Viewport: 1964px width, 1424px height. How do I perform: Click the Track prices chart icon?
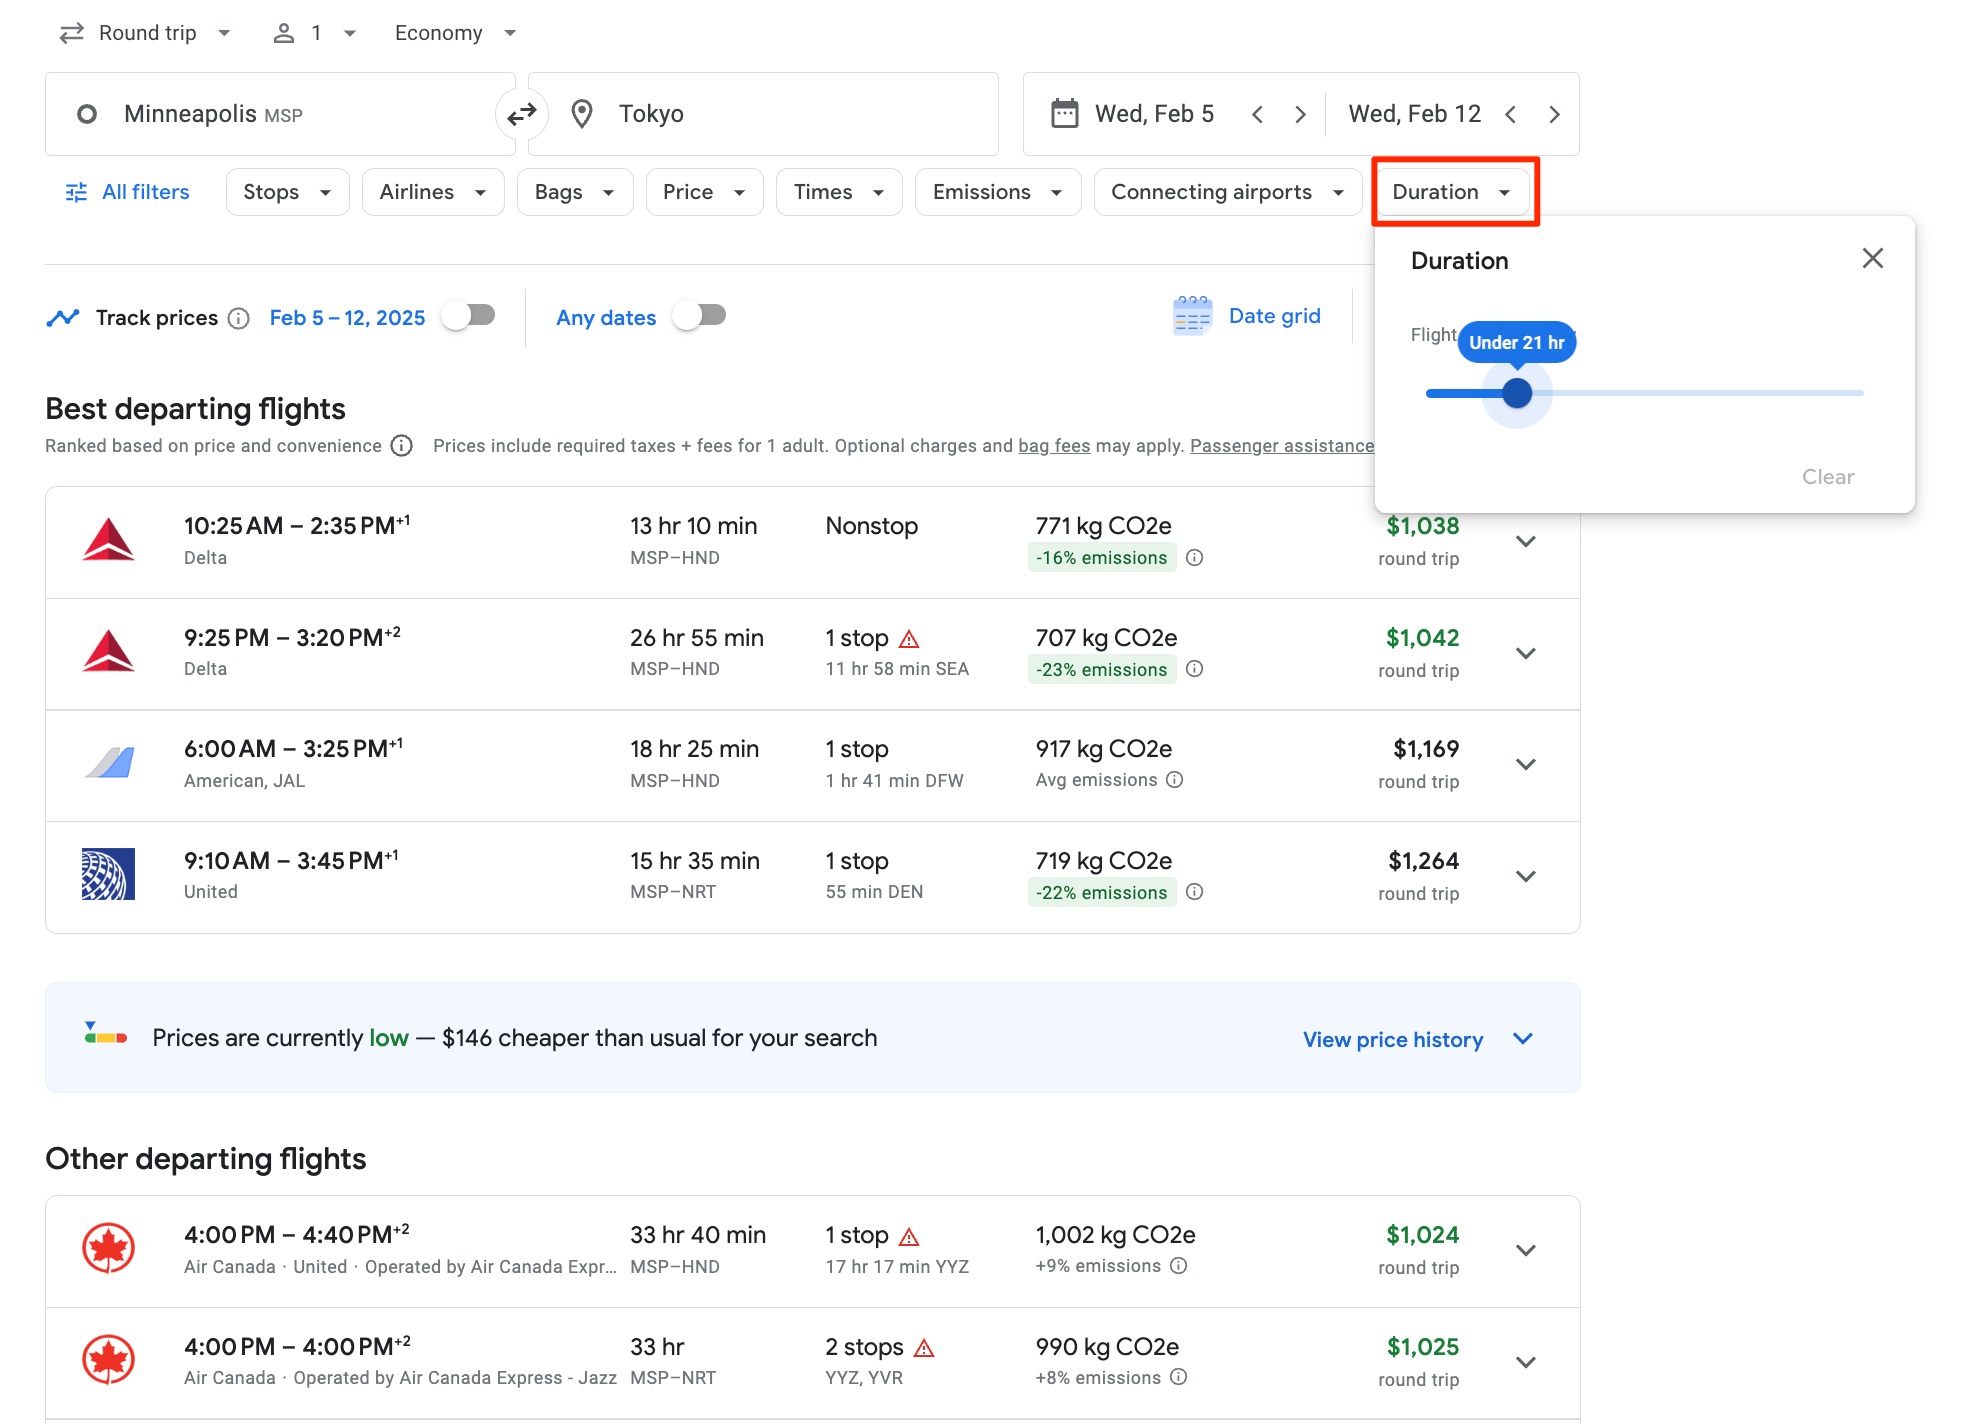62,317
